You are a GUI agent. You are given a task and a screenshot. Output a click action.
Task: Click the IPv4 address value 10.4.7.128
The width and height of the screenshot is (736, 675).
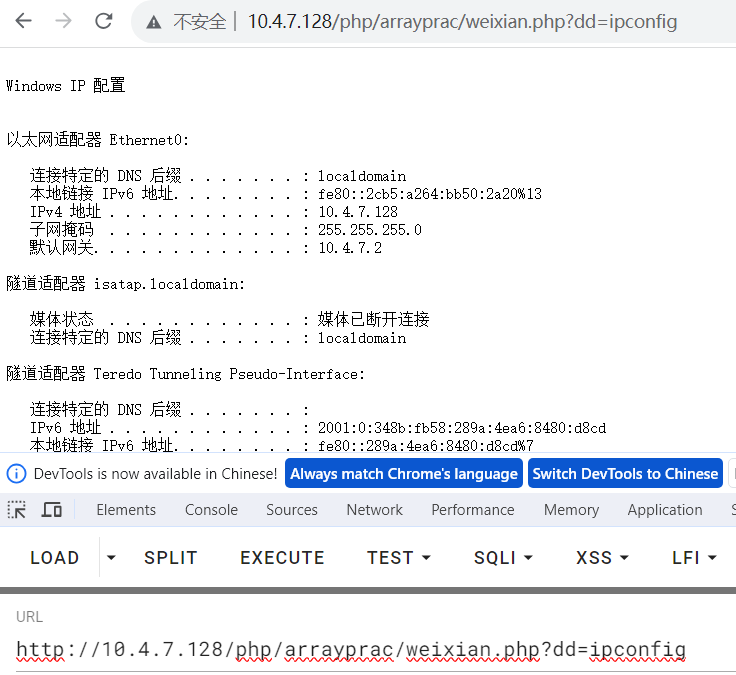[358, 212]
